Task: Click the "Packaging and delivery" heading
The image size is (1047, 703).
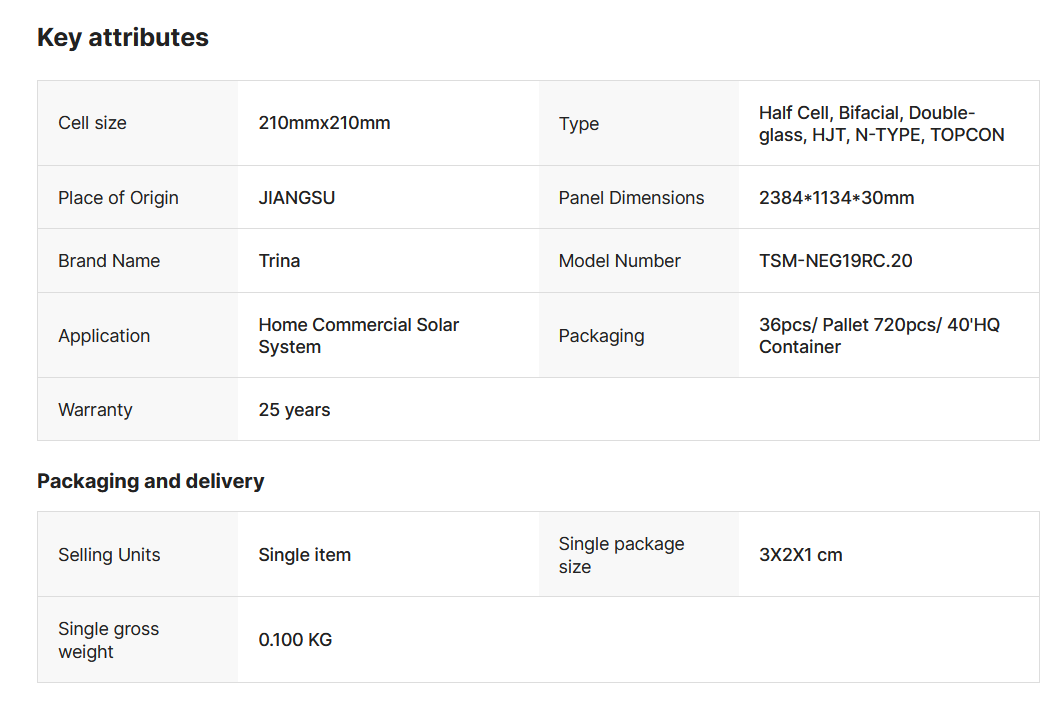Action: [150, 481]
